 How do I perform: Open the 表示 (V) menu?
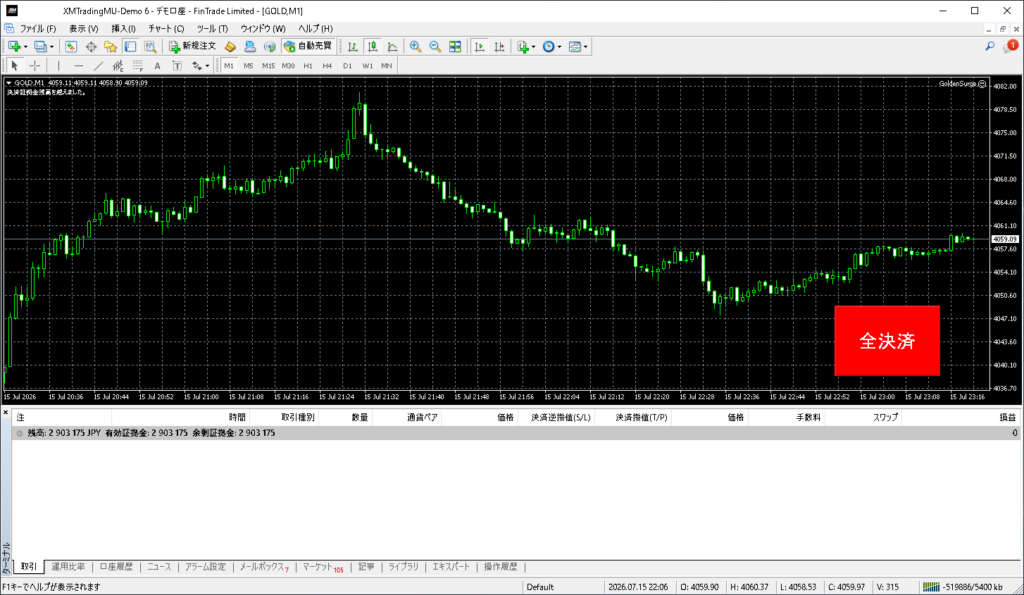(x=84, y=29)
